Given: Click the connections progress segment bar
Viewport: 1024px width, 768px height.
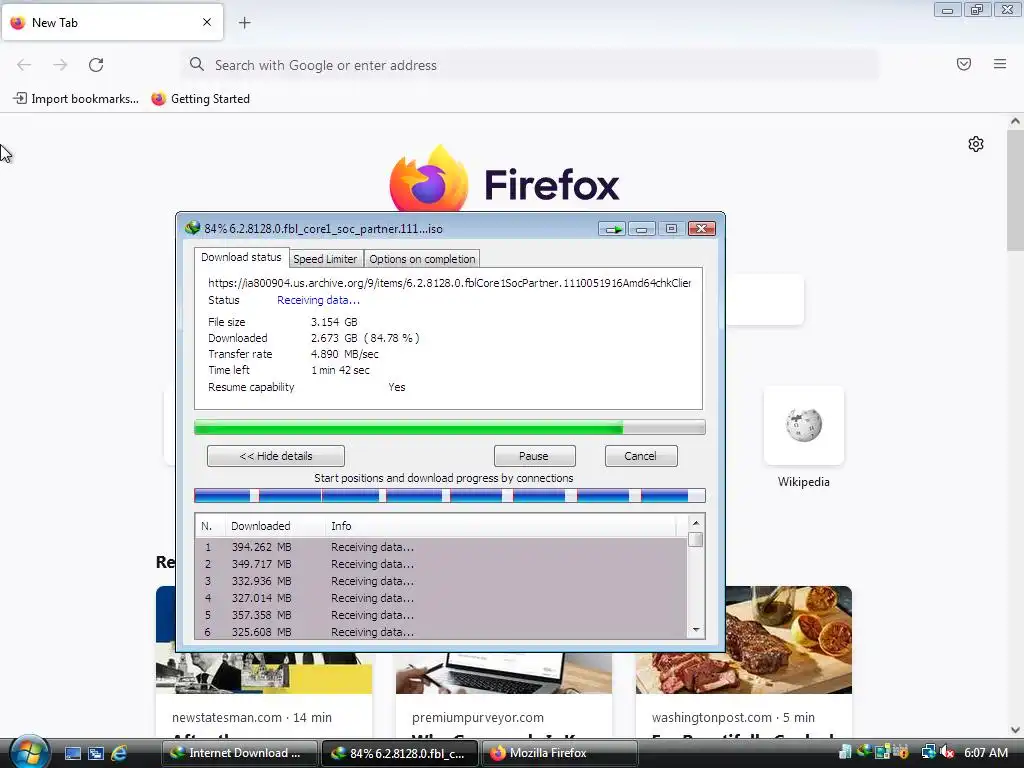Looking at the screenshot, I should 449,496.
